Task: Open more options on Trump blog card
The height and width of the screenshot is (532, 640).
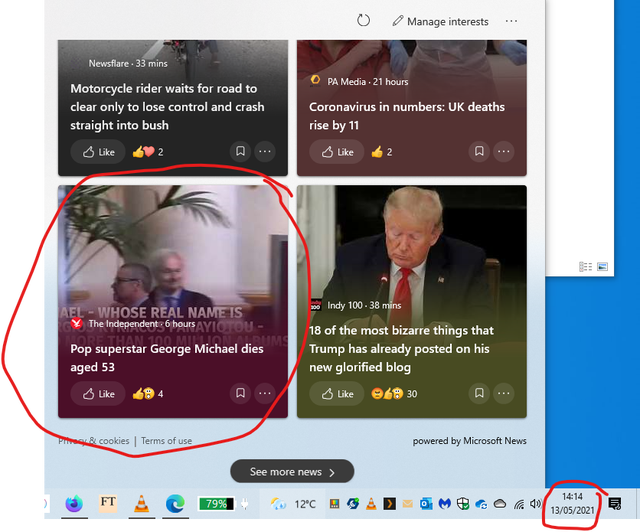Action: pos(503,393)
